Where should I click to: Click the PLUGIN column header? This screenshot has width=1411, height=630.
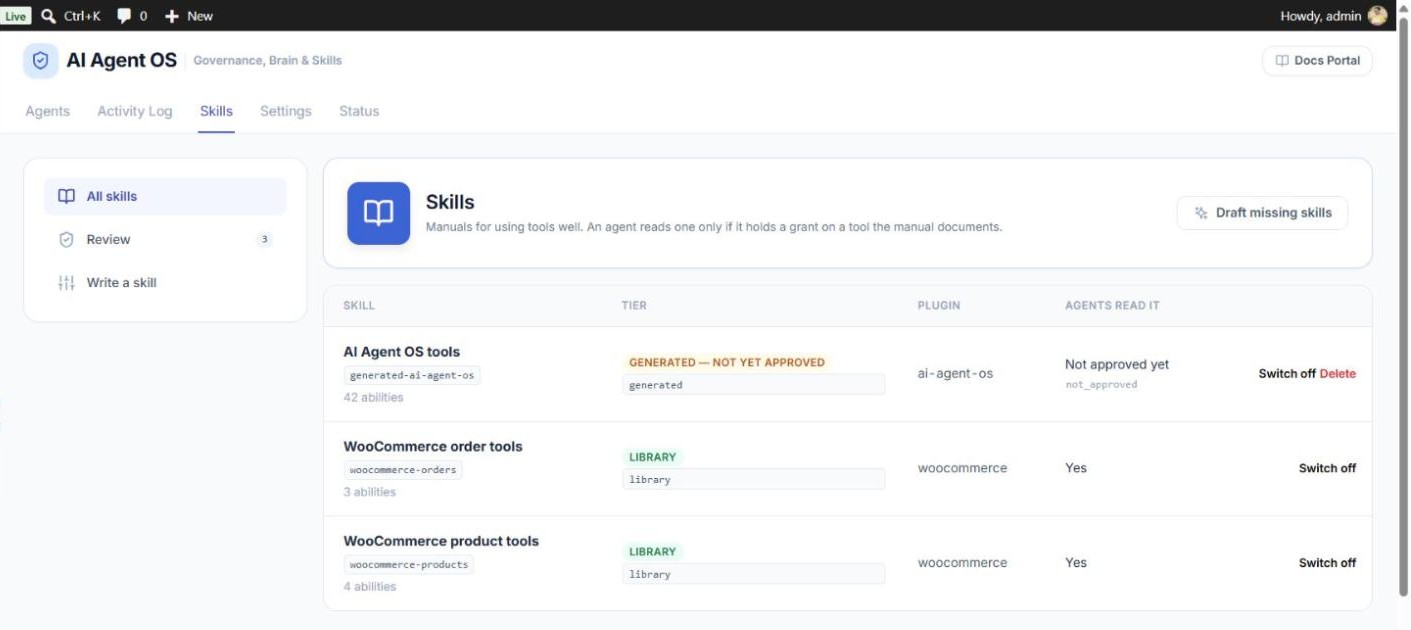939,306
